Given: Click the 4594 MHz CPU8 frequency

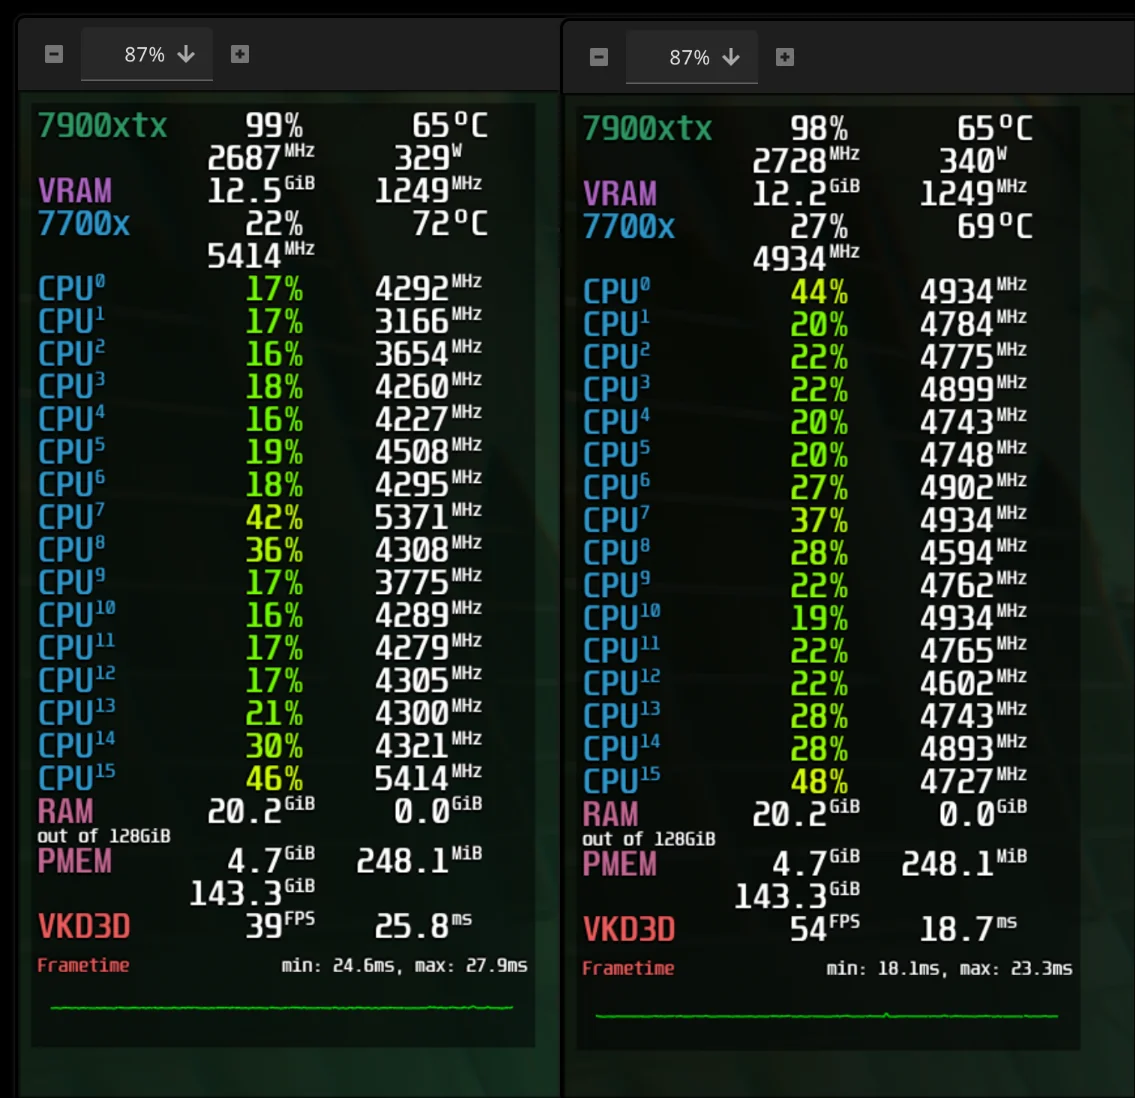Looking at the screenshot, I should point(973,552).
